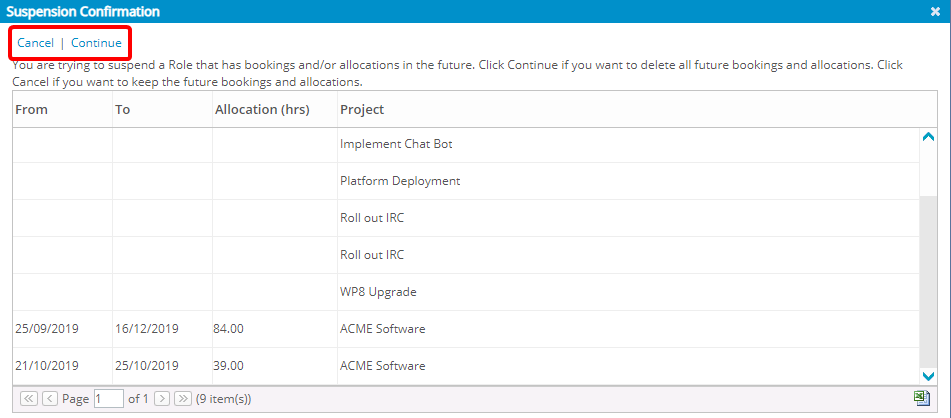The height and width of the screenshot is (418, 951).
Task: Select the WP8 Upgrade project row
Action: 466,292
